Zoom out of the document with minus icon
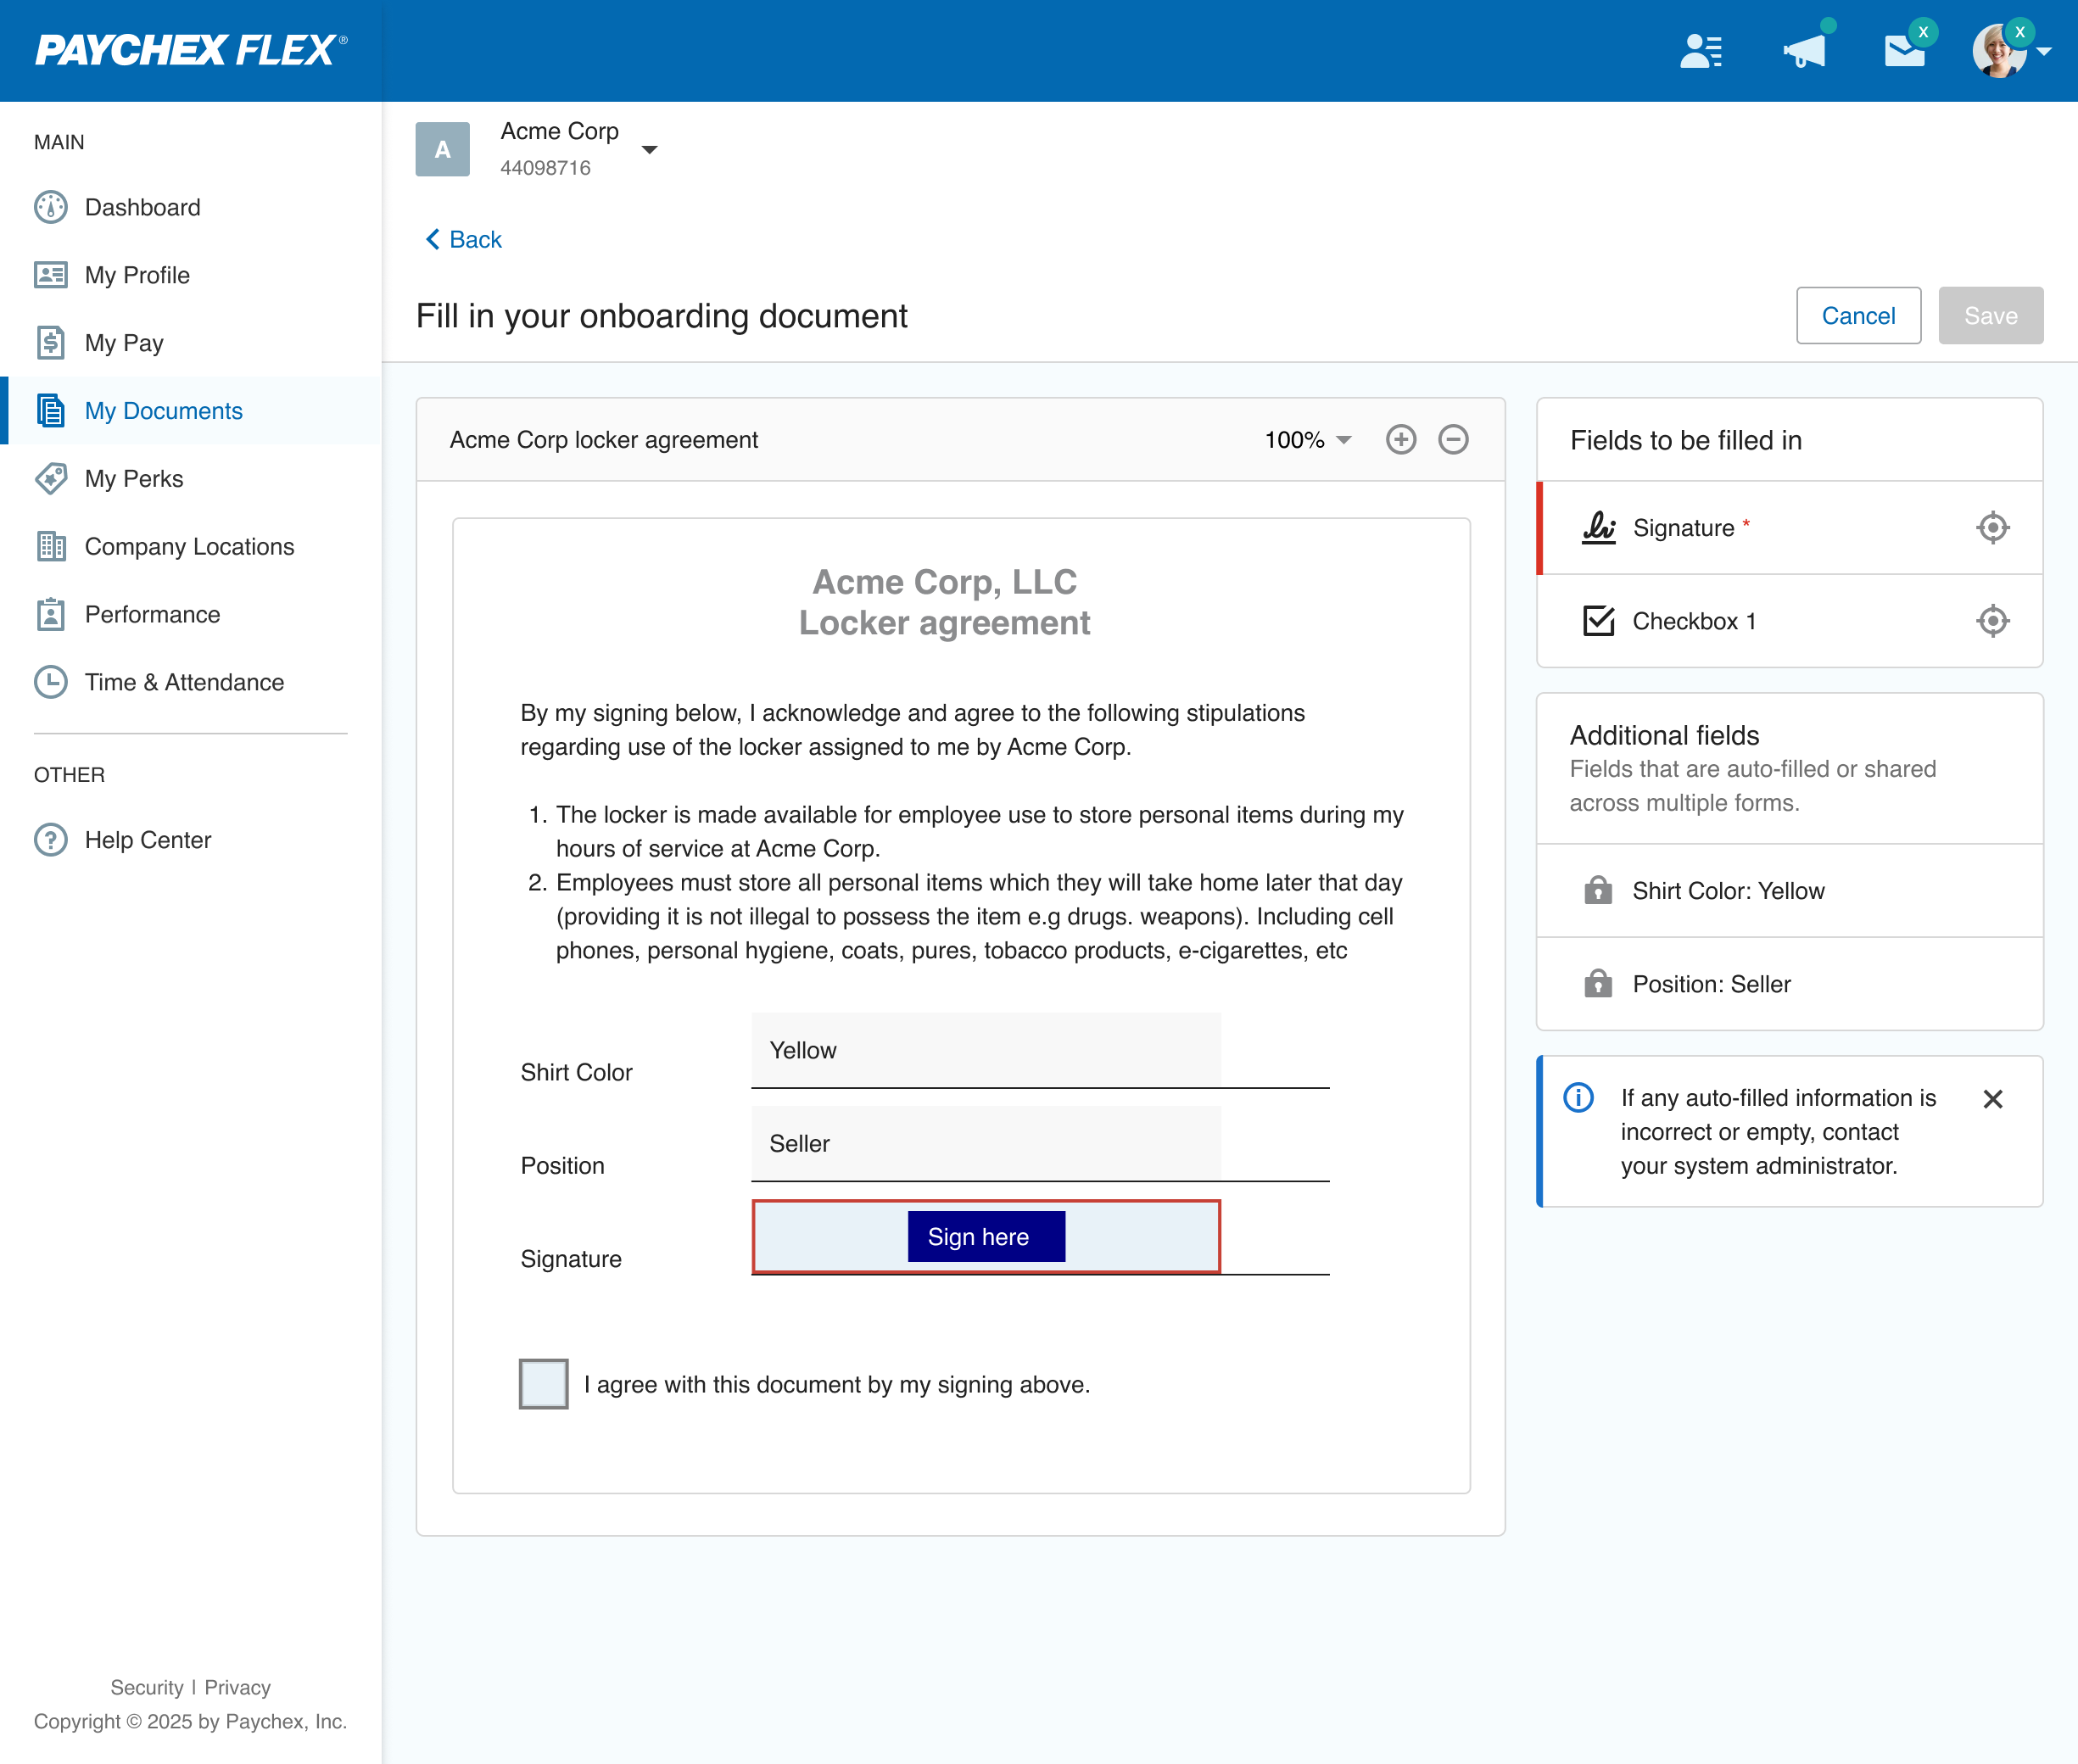 coord(1453,440)
